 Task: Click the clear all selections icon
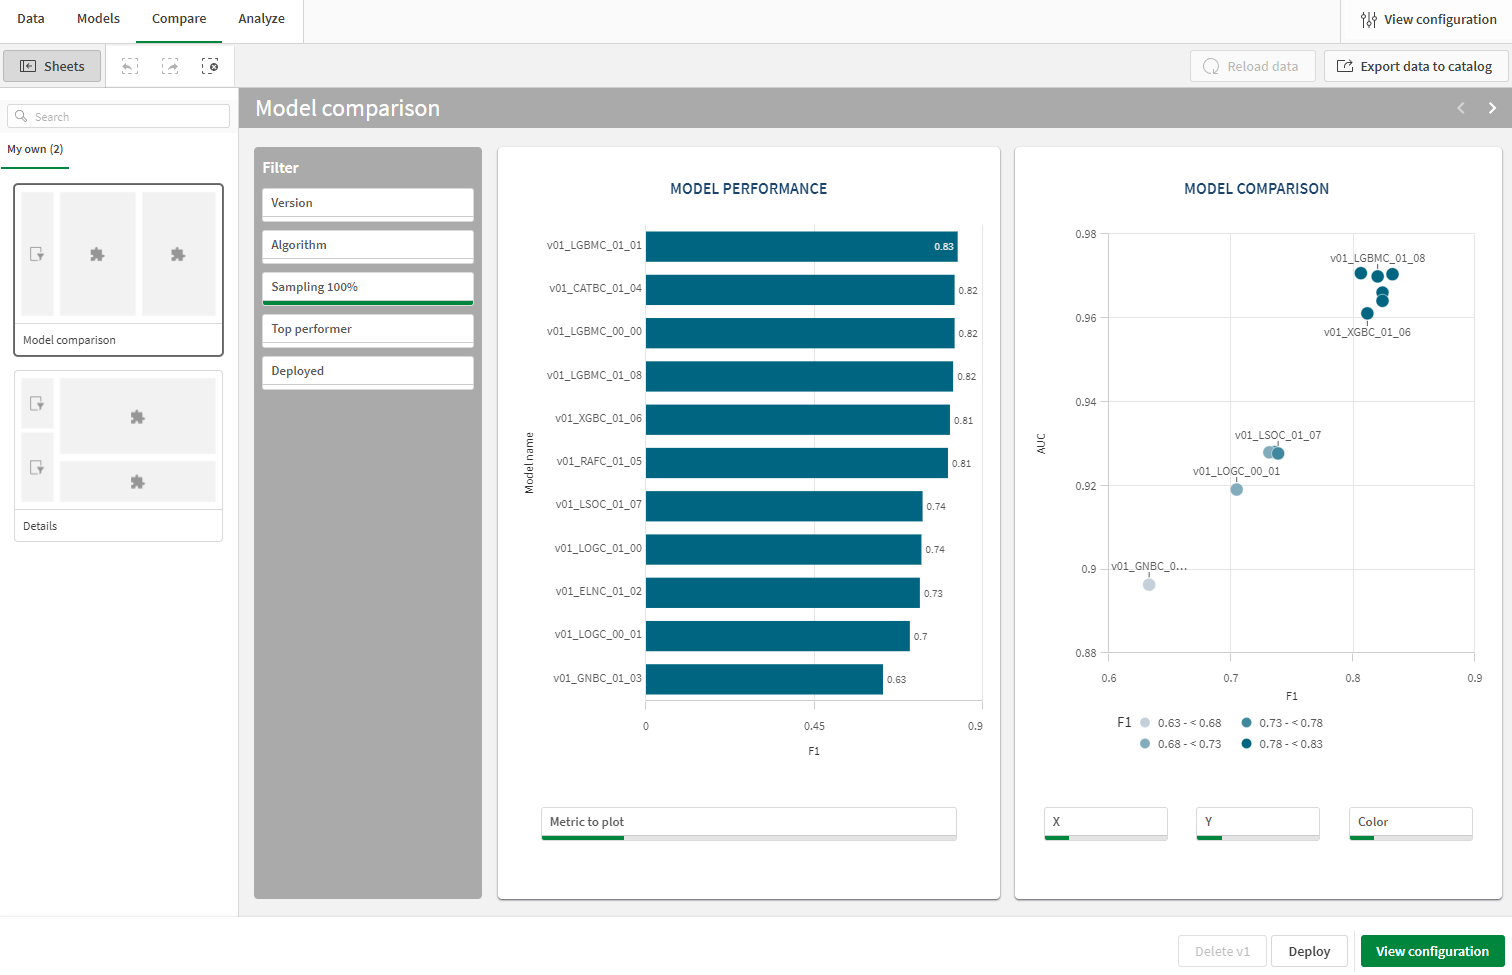(x=210, y=66)
